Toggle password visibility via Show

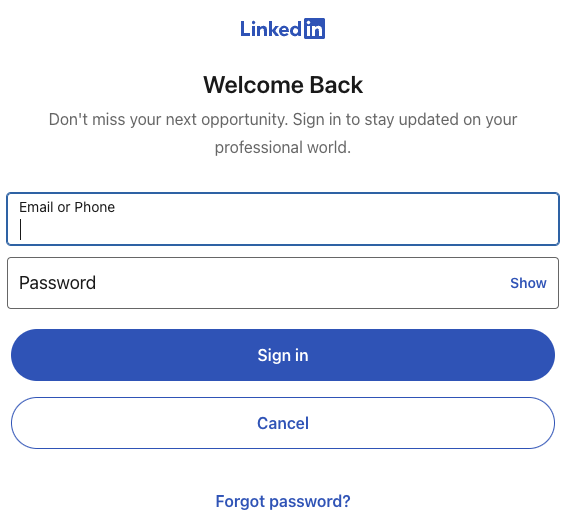point(528,283)
